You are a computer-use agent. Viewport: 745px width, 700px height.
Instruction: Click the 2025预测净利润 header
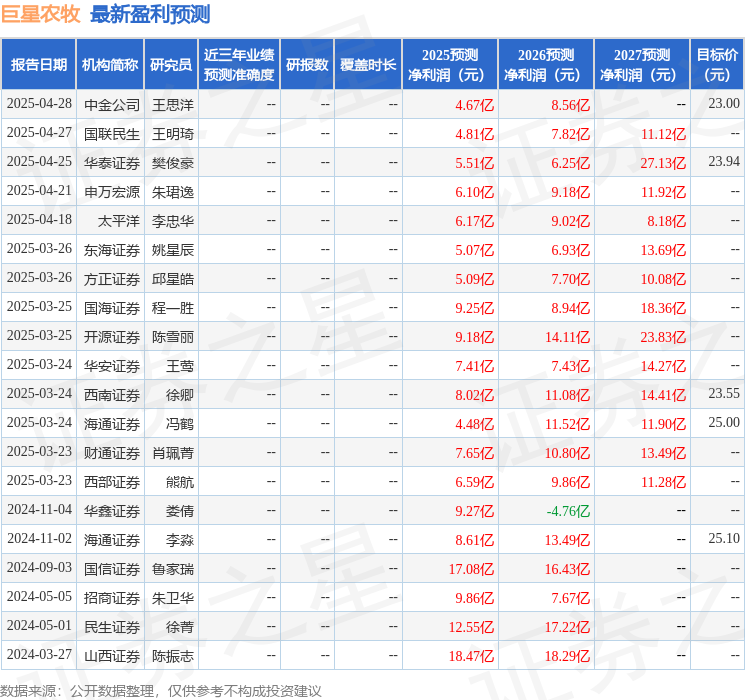[450, 65]
